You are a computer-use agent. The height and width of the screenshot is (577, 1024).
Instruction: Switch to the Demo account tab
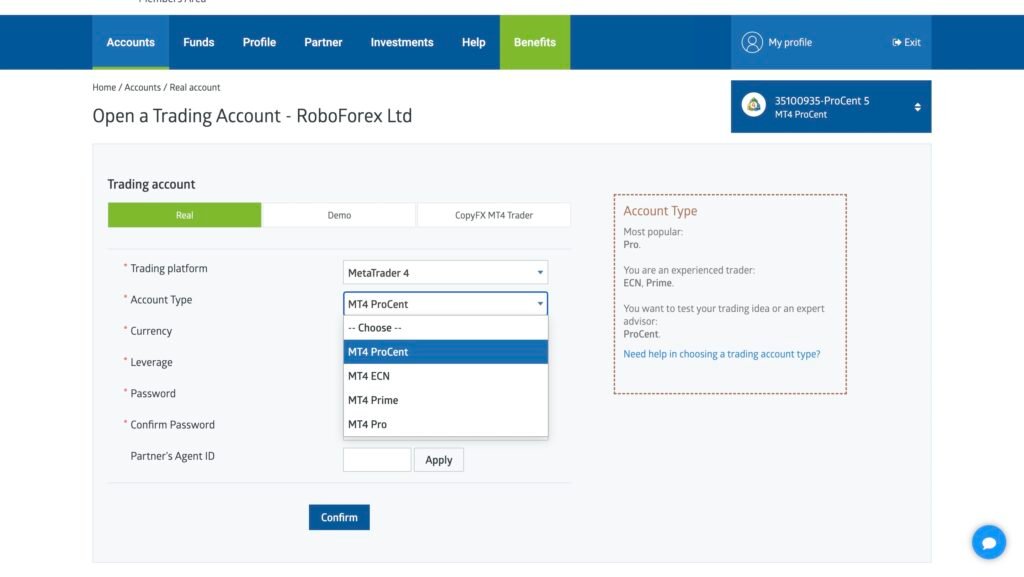(x=339, y=215)
